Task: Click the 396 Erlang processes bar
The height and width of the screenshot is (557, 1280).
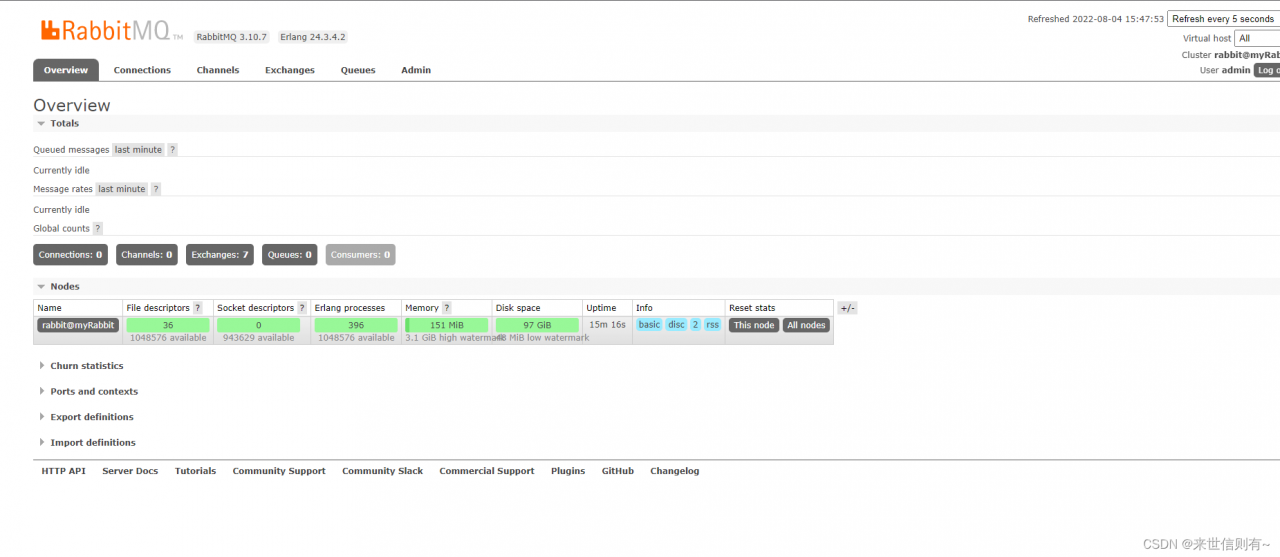Action: 356,325
